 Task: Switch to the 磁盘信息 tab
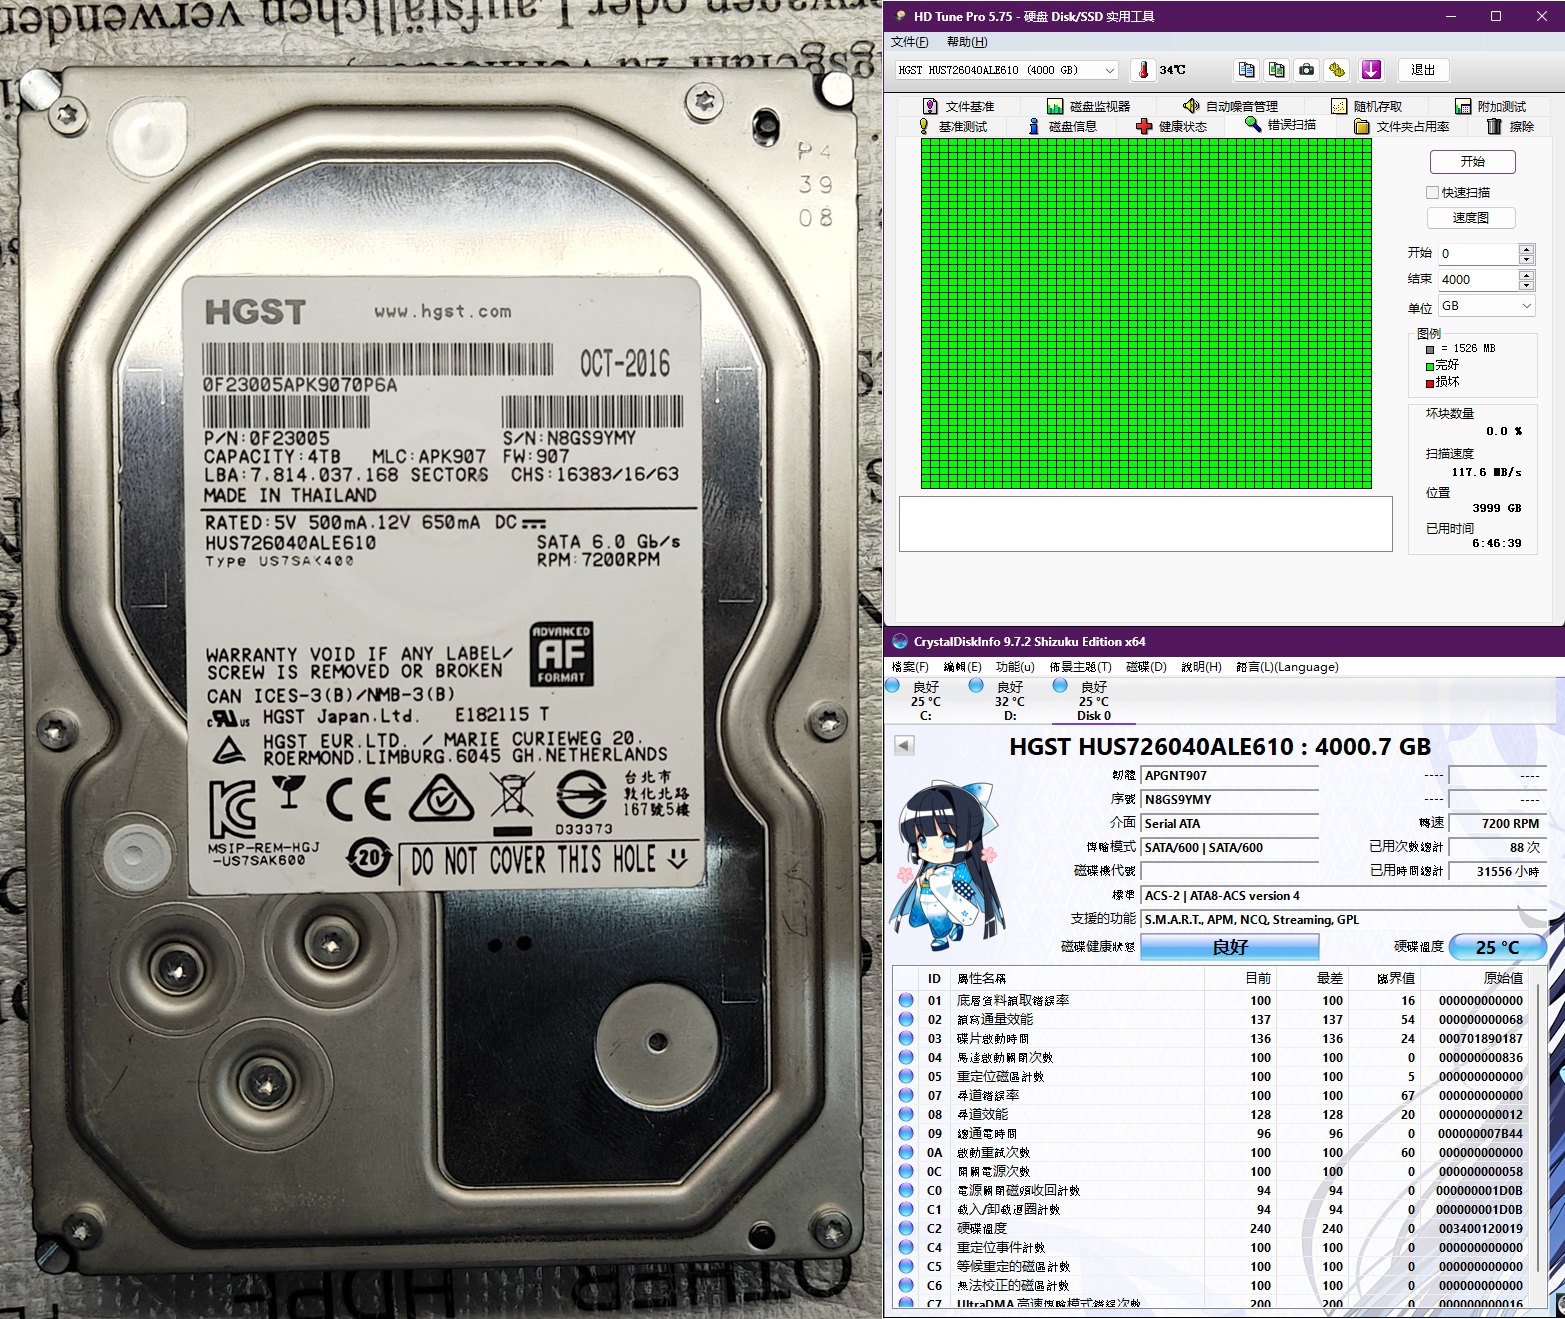click(1062, 126)
